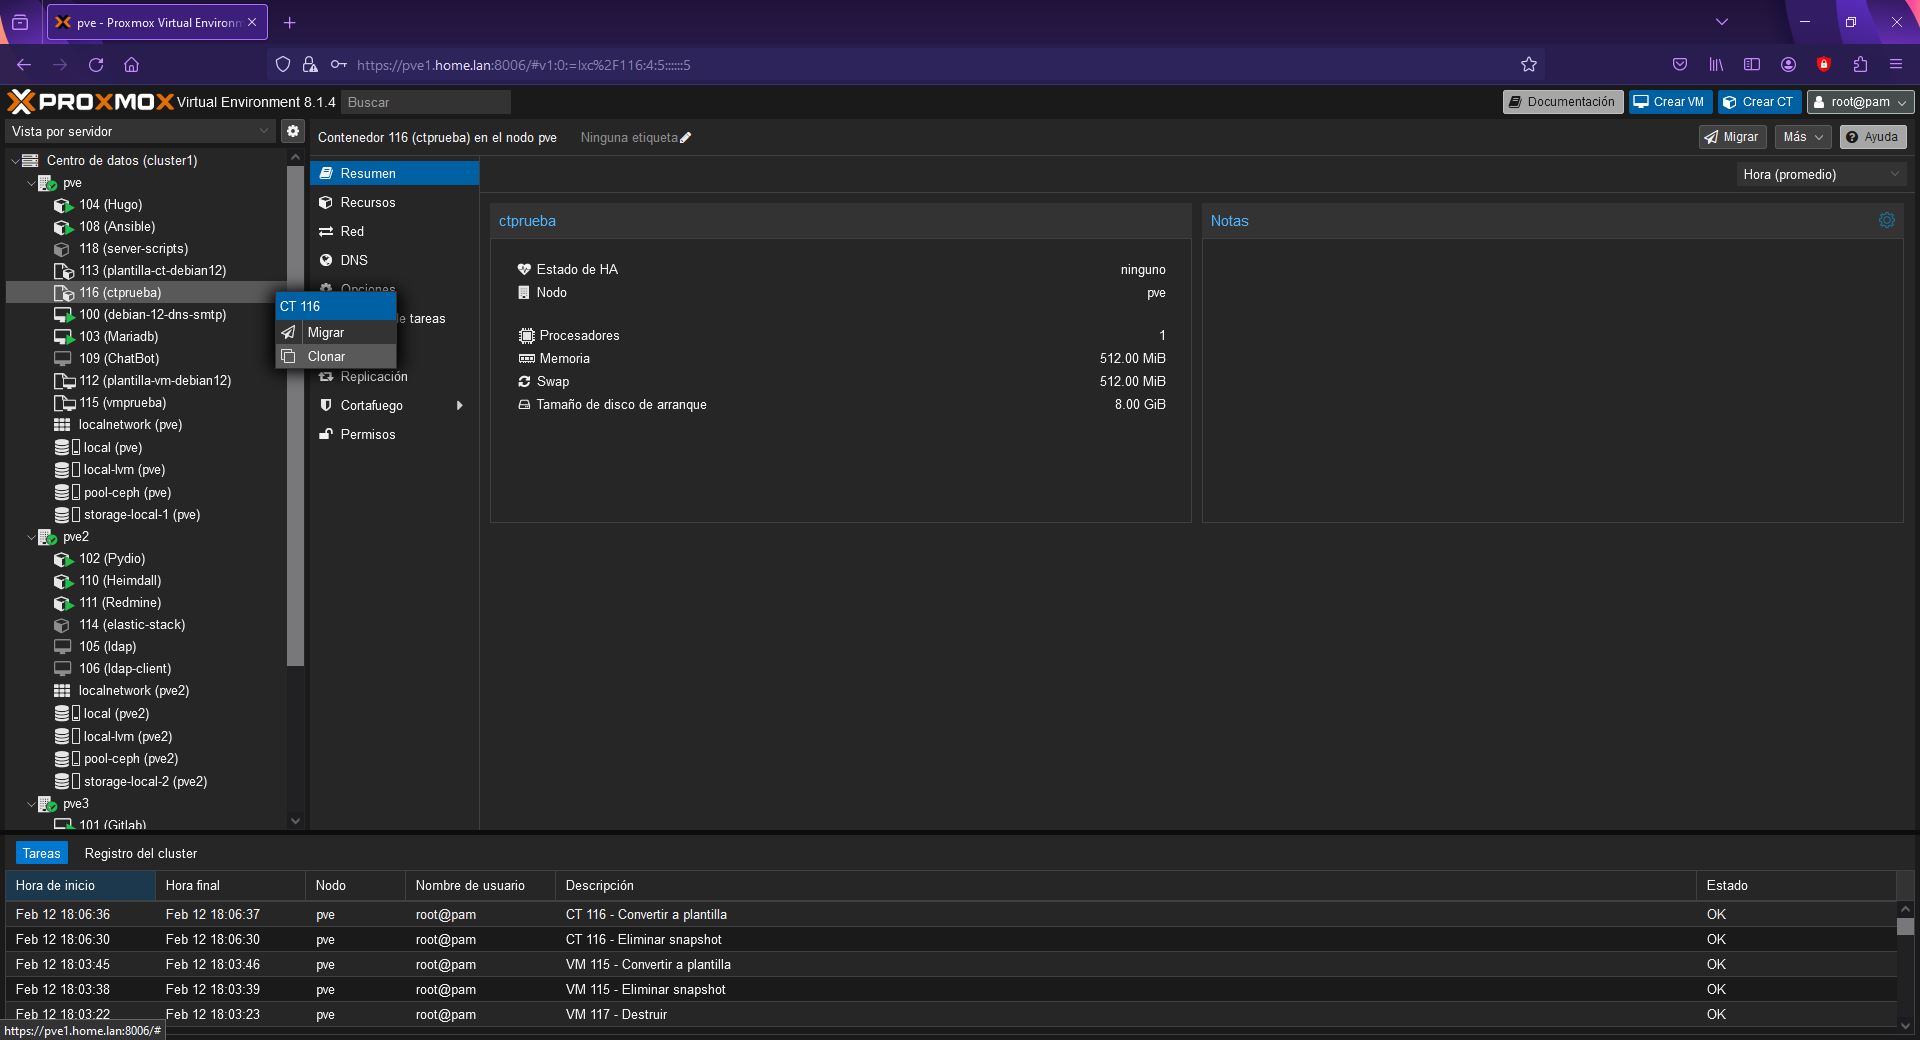Click the Notas panel gear icon

tap(1886, 220)
